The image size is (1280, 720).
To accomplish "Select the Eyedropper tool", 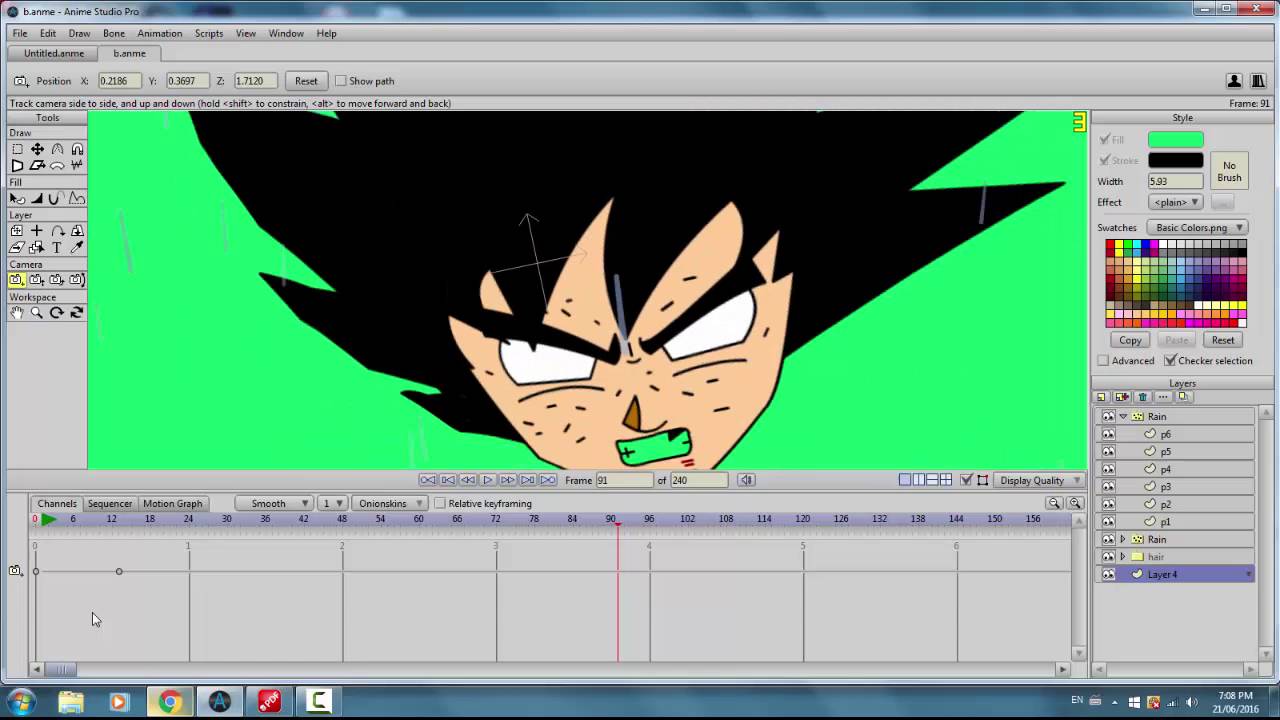I will pos(77,247).
